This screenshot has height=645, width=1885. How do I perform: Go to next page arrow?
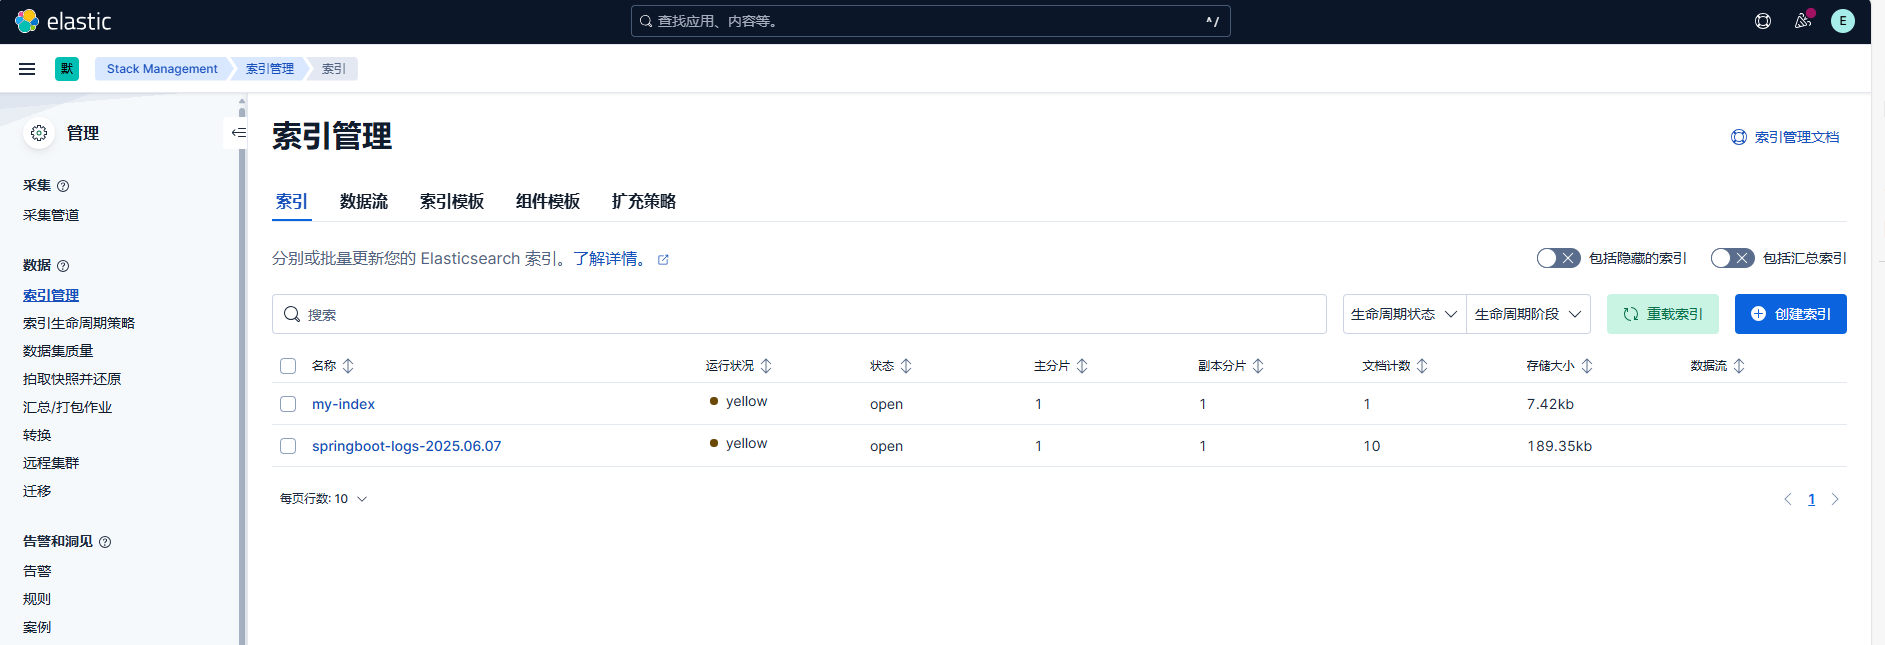click(x=1835, y=499)
